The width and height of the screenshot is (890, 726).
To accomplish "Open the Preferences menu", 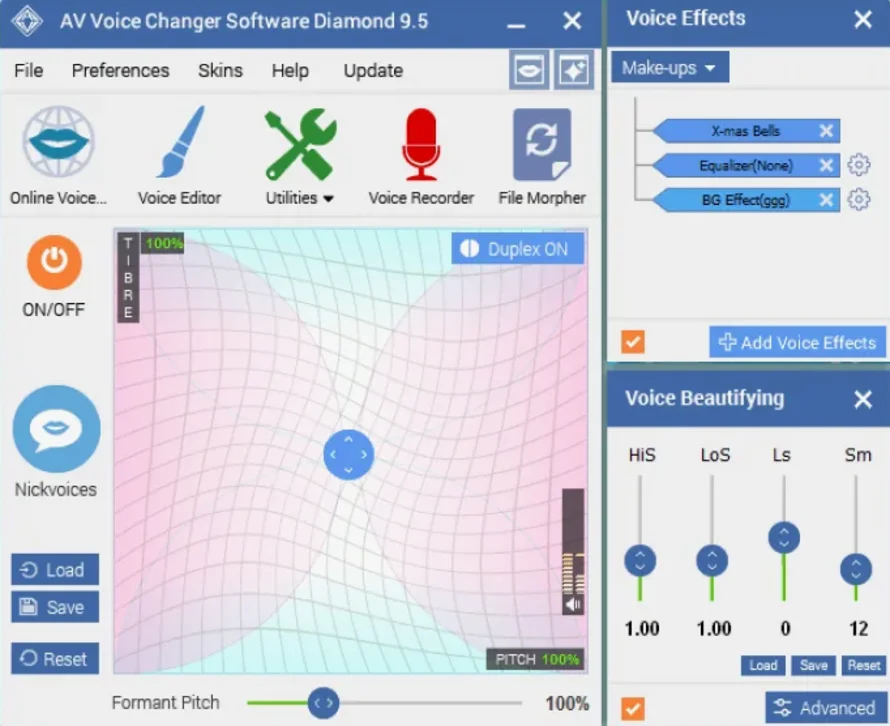I will coord(120,70).
